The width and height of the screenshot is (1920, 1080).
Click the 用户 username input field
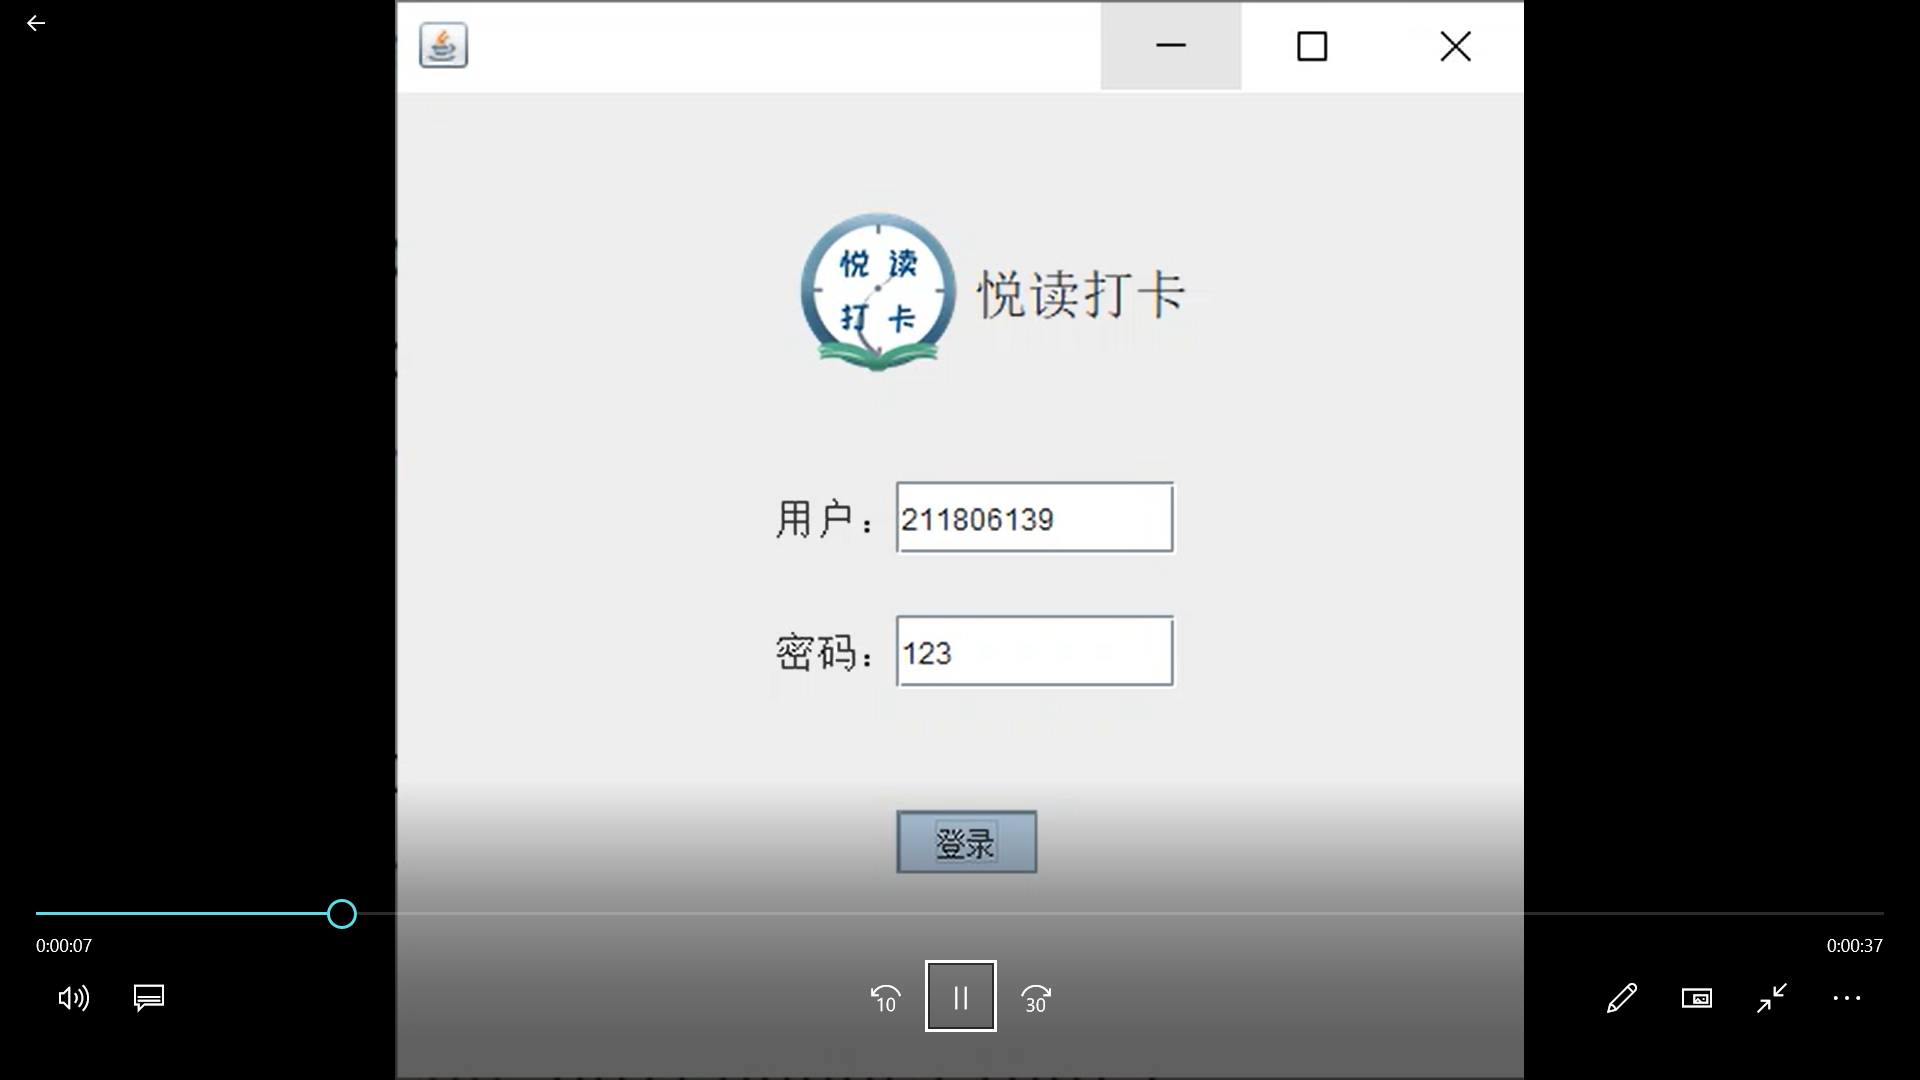pos(1034,518)
